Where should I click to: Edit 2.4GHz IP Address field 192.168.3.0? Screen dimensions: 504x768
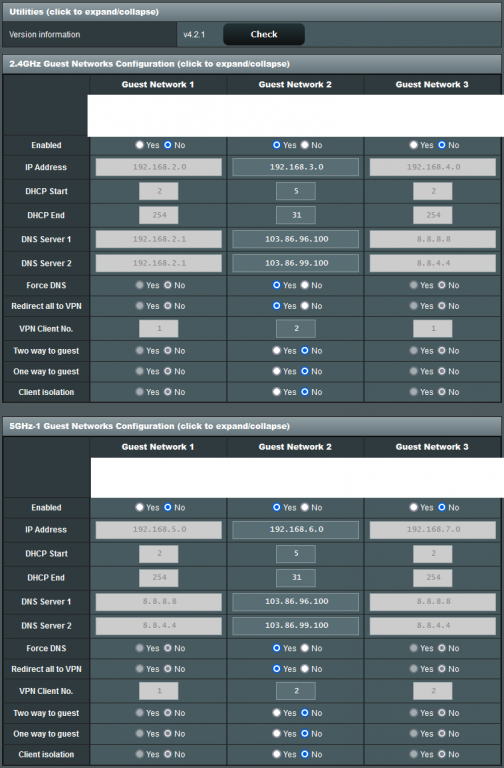coord(296,167)
